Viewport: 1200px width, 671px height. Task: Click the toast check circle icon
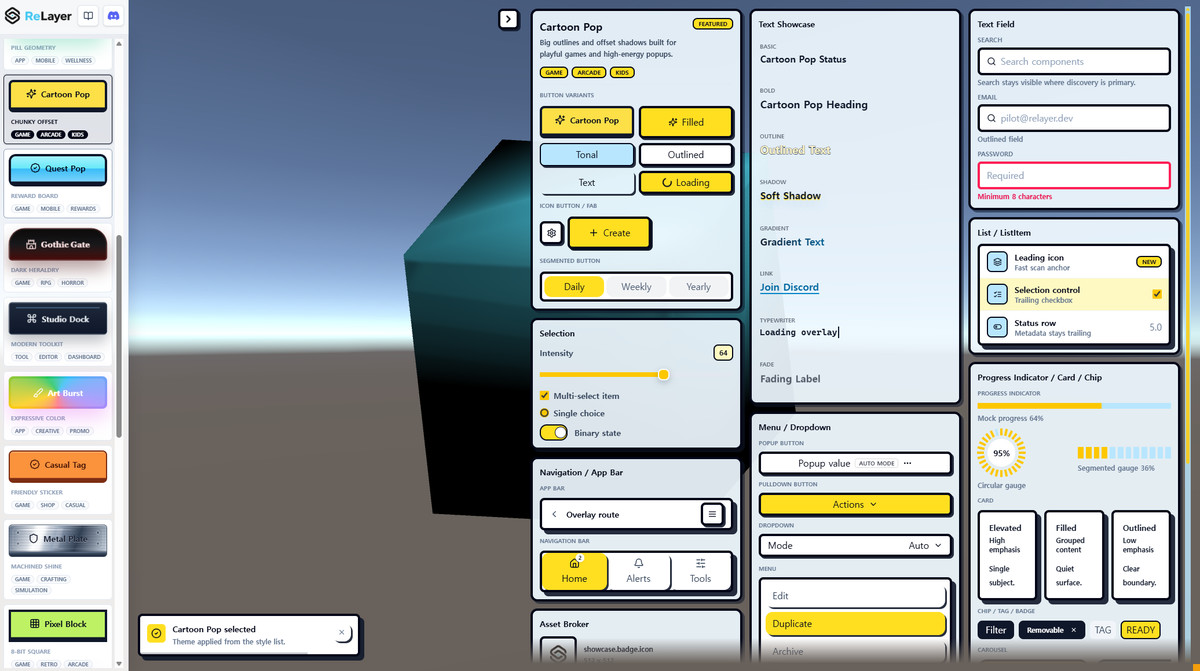tap(156, 633)
